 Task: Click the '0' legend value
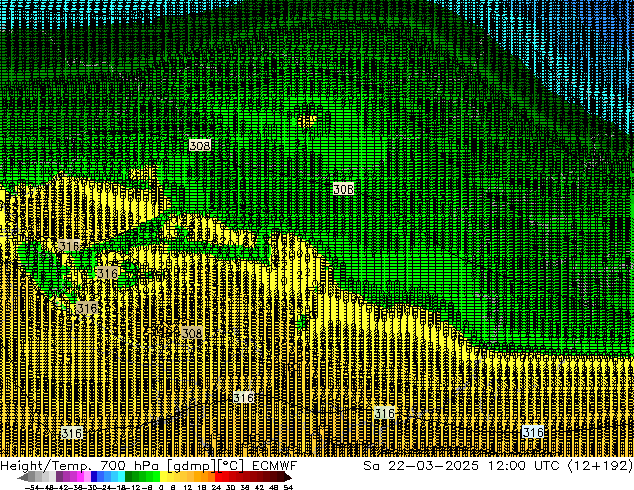coord(161,488)
